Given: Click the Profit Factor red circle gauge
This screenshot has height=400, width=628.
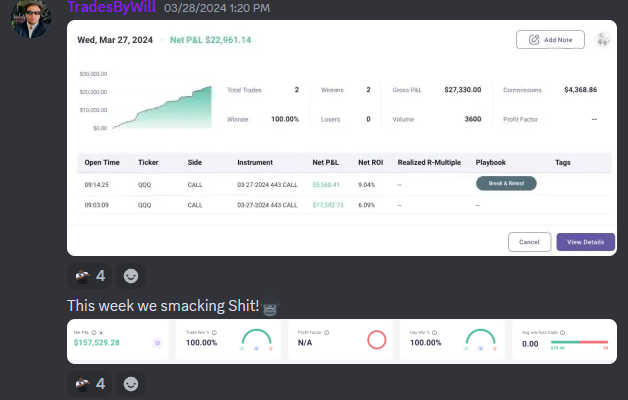Looking at the screenshot, I should pos(376,341).
